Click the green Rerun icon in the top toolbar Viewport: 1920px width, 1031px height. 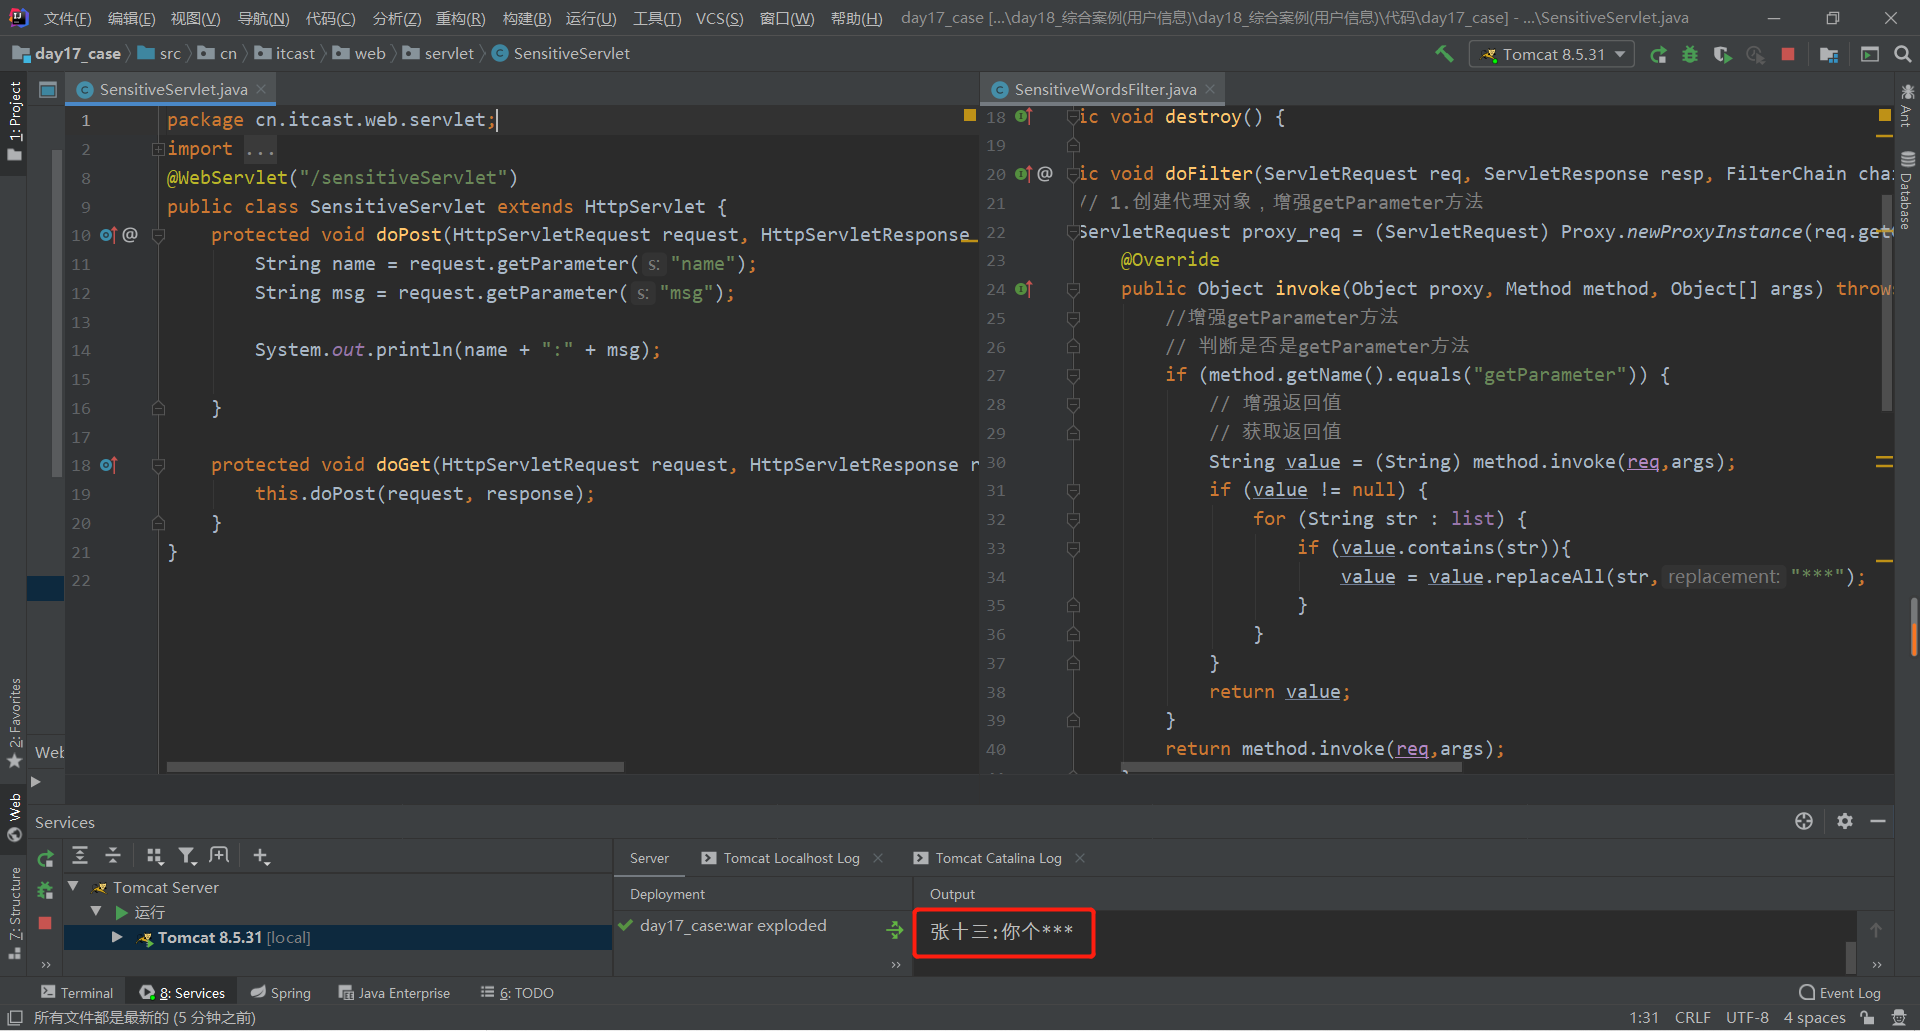click(1658, 54)
